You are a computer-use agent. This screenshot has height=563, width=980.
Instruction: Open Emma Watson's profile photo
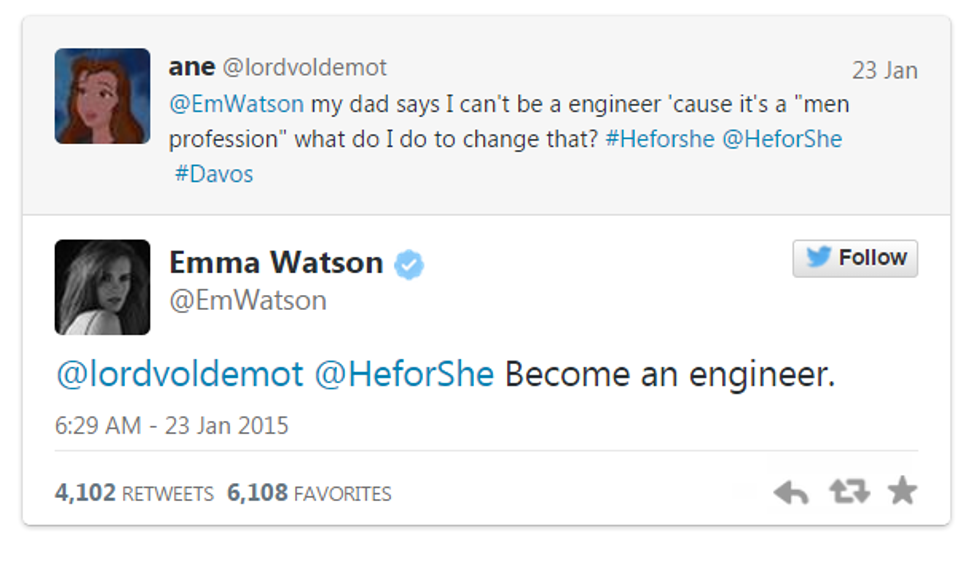pos(102,287)
